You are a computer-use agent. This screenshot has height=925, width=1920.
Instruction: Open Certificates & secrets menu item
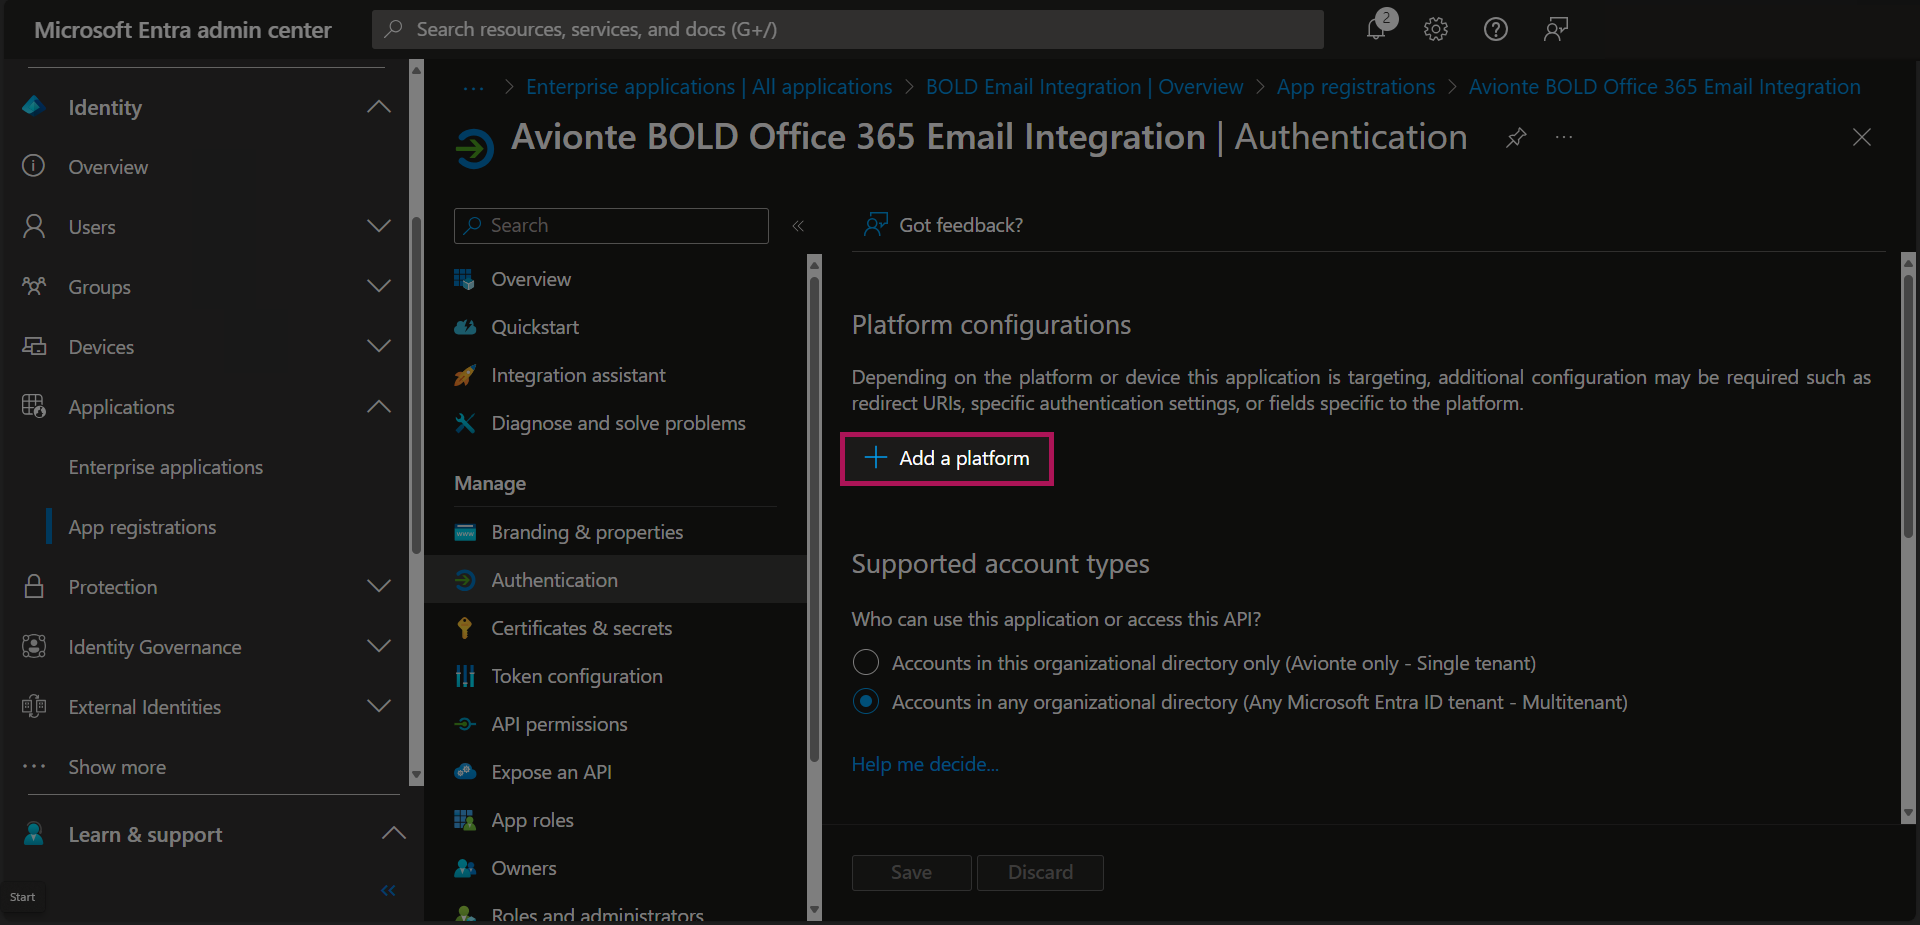(581, 628)
